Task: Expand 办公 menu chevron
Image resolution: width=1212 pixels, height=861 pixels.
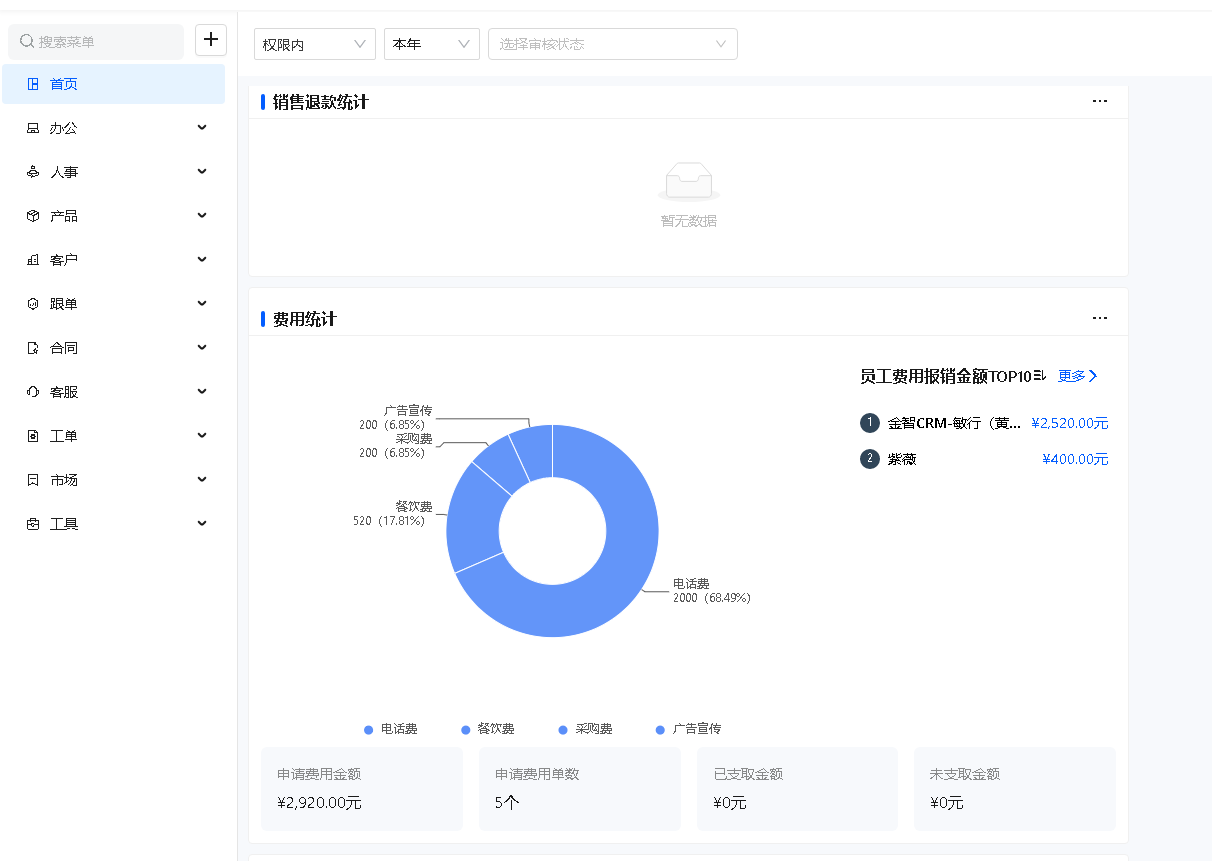Action: pos(202,128)
